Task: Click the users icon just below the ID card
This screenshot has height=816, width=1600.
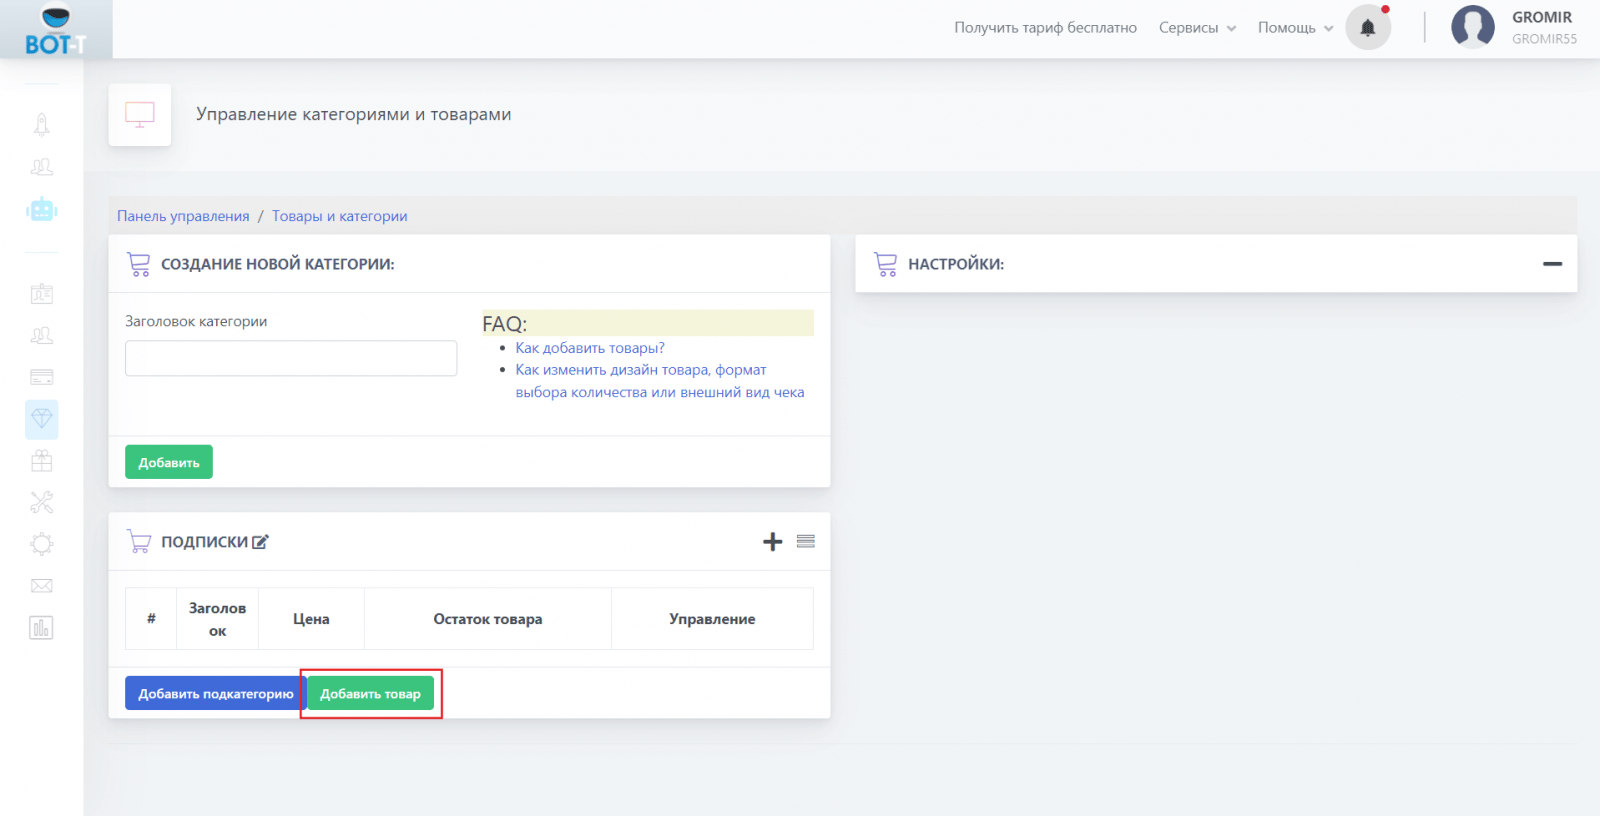Action: 41,336
